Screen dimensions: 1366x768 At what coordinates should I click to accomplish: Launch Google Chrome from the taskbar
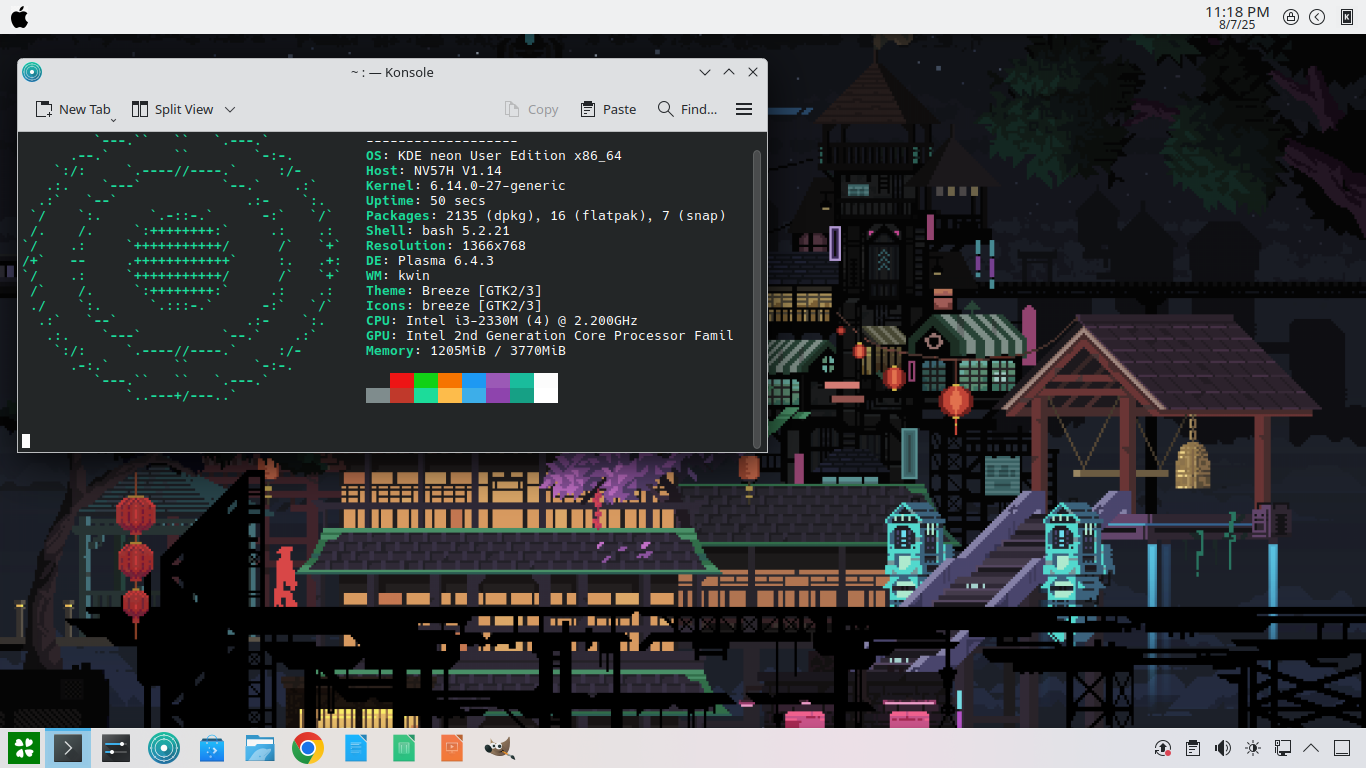[308, 748]
